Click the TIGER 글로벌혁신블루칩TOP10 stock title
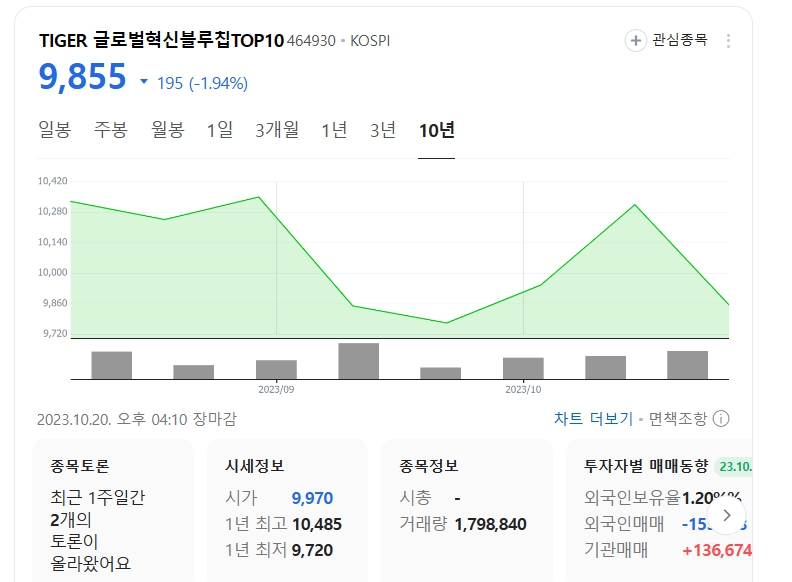Image resolution: width=792 pixels, height=582 pixels. point(162,40)
